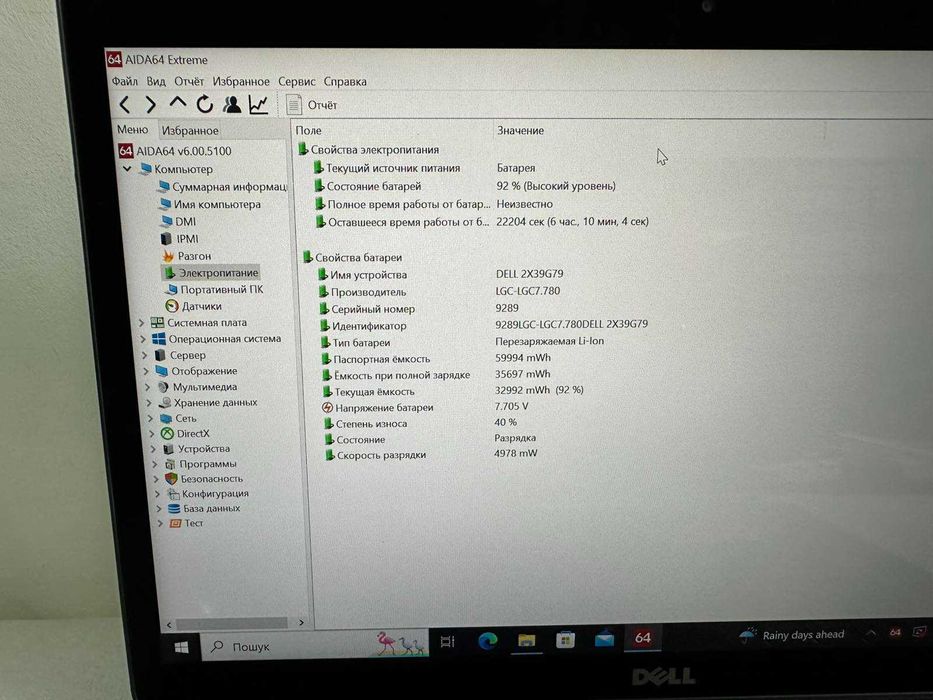Select the Свойства батареи group row
933x700 pixels.
coord(353,257)
